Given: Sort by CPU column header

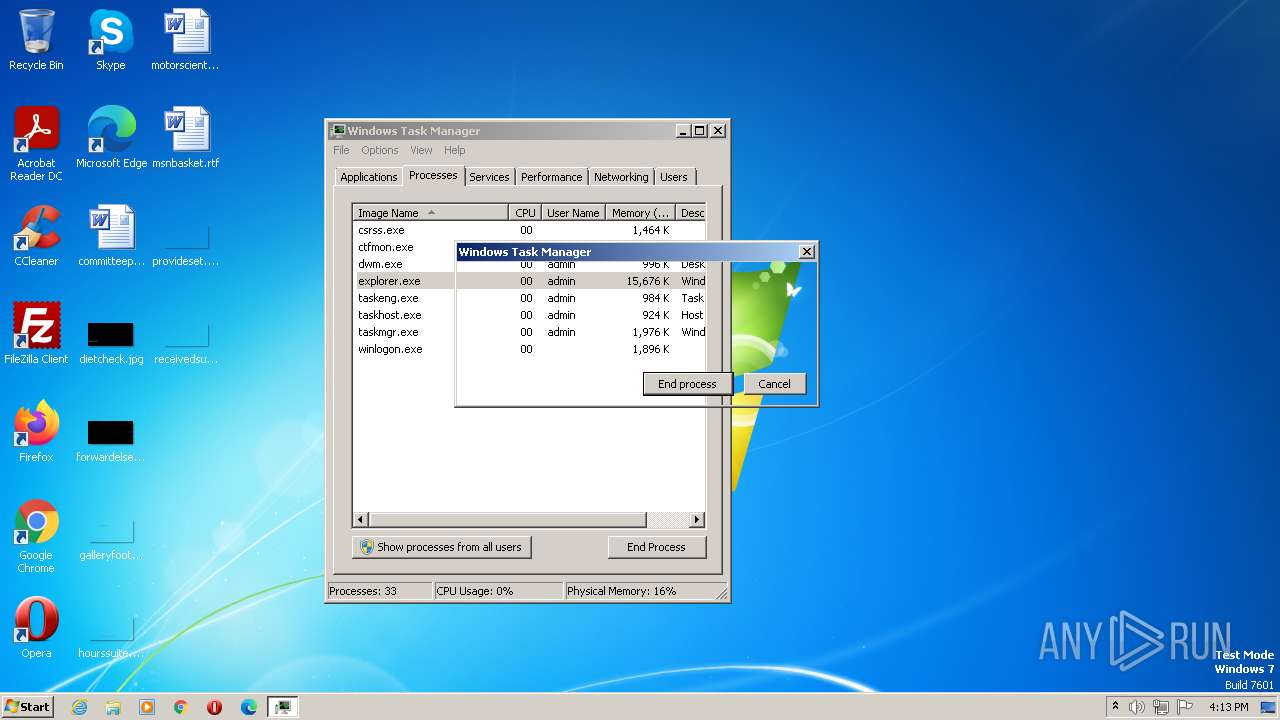Looking at the screenshot, I should pos(525,213).
